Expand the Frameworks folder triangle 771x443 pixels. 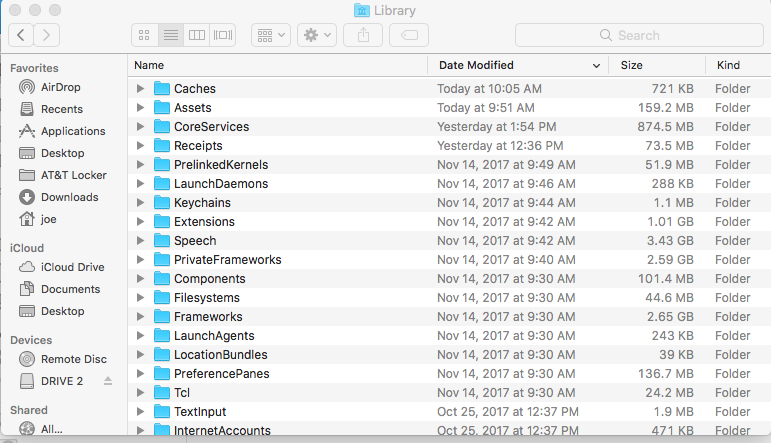point(141,317)
